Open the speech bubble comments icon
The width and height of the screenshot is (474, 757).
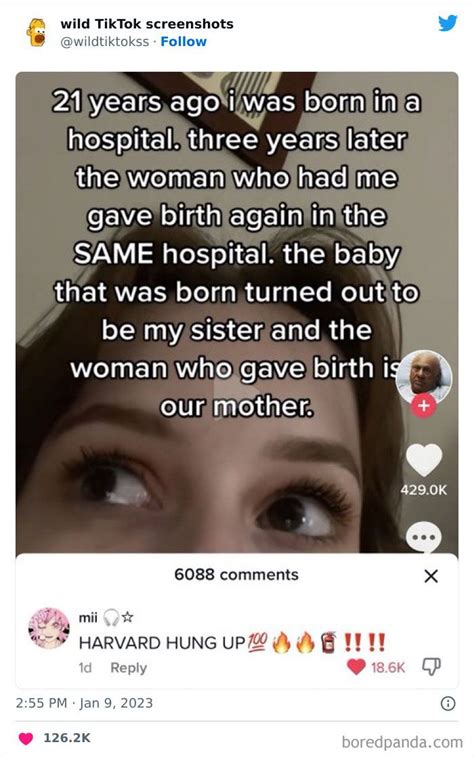click(424, 538)
